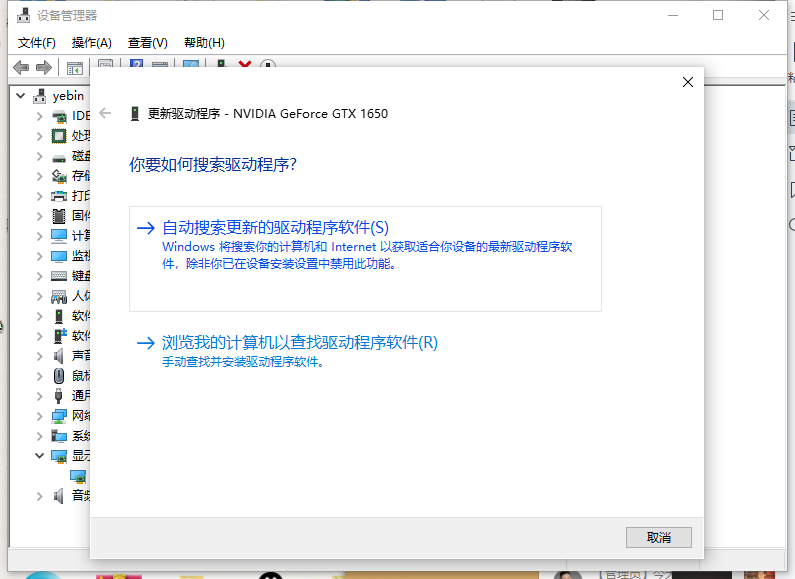Select the yebin tree label

68,96
